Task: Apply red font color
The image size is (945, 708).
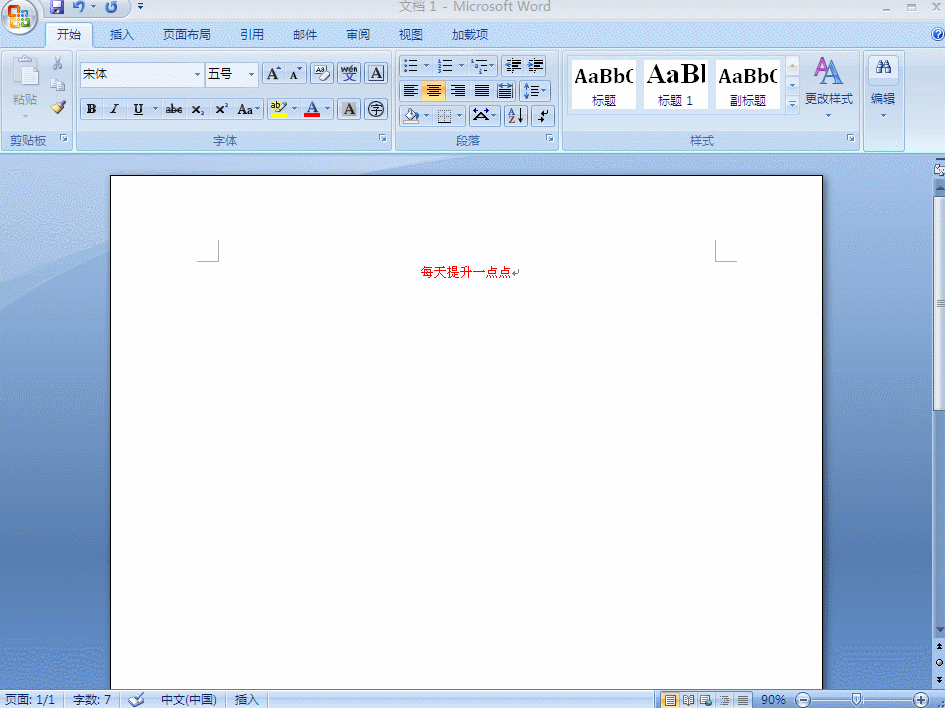Action: click(x=312, y=109)
